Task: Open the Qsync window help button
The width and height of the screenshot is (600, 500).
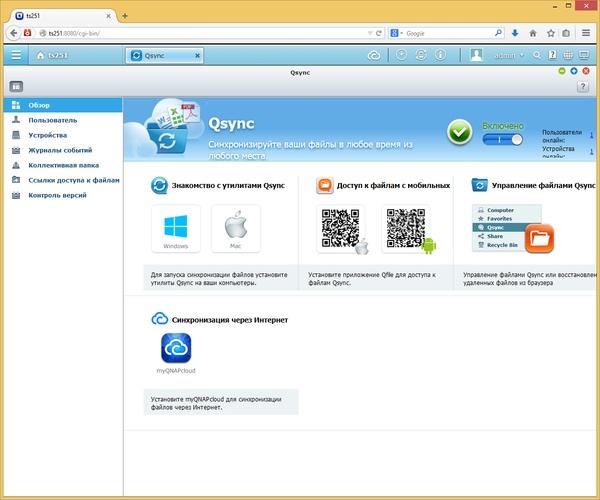Action: point(582,87)
